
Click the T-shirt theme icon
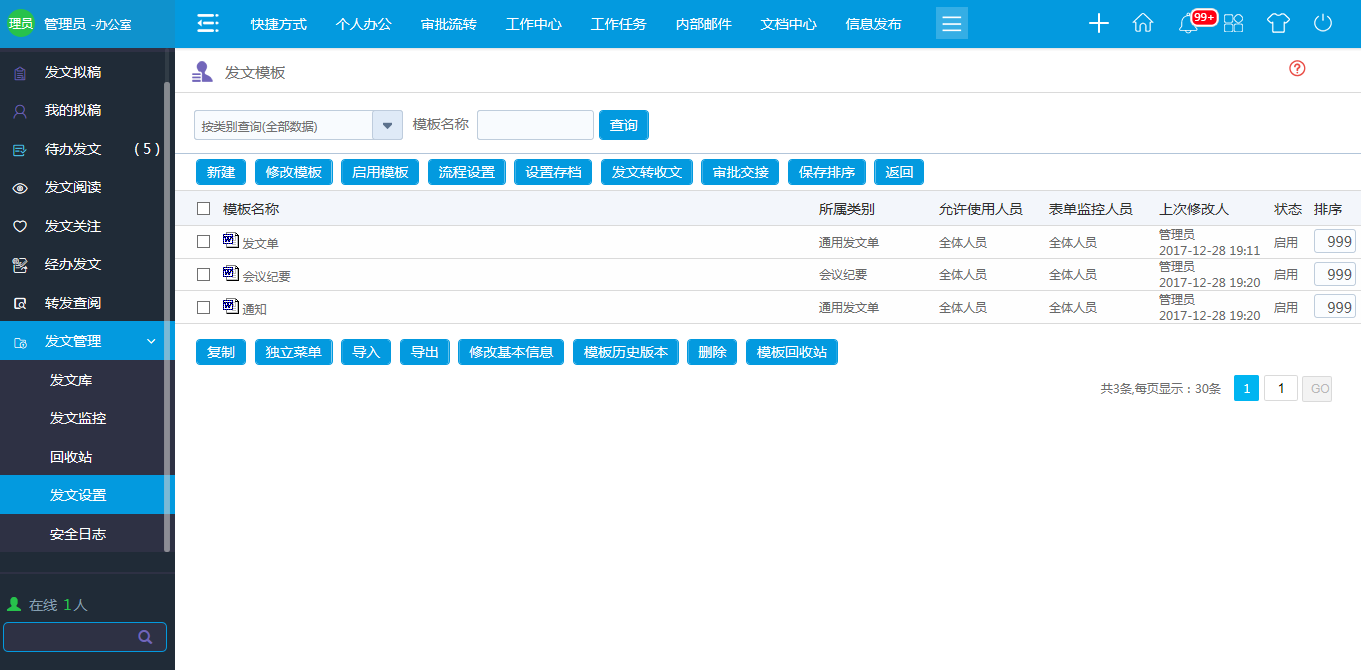pos(1278,22)
